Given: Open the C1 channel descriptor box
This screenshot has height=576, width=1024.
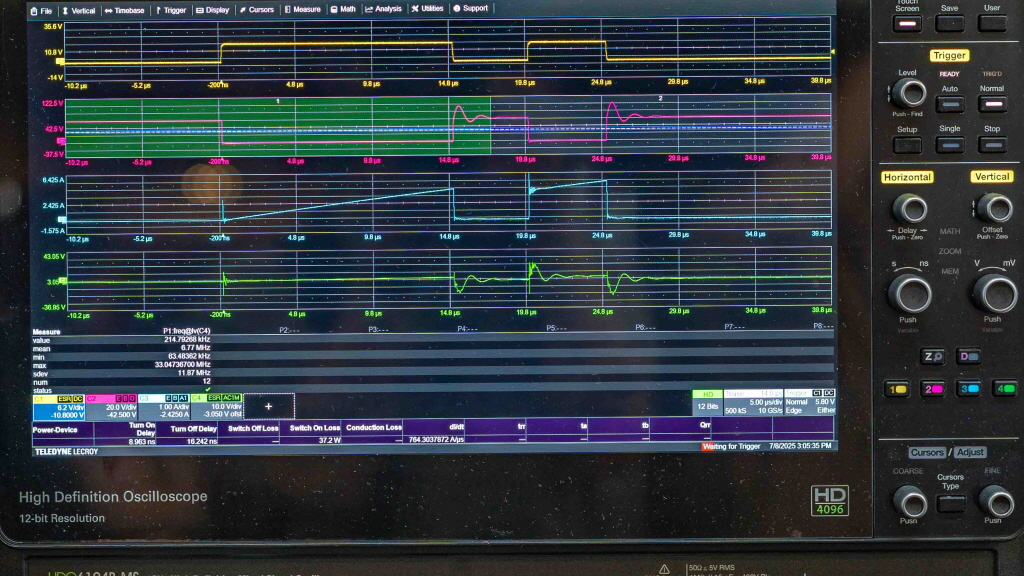Looking at the screenshot, I should 58,406.
